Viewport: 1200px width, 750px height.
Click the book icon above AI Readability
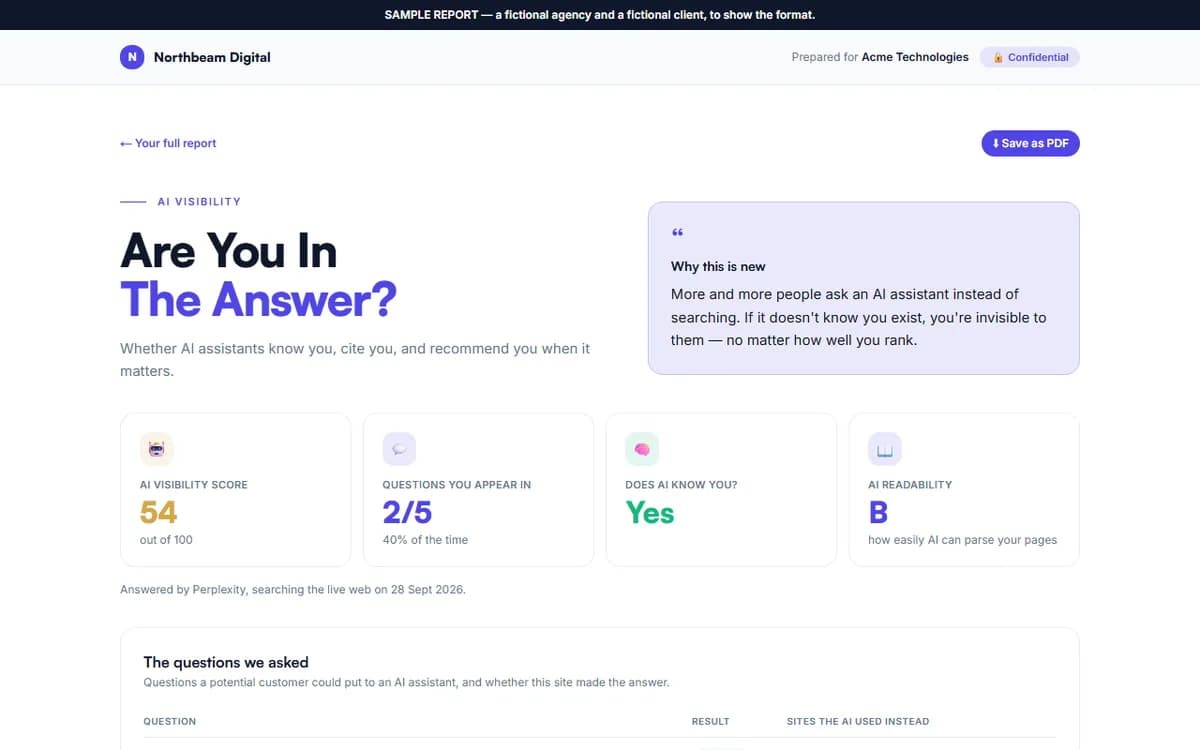(x=885, y=449)
